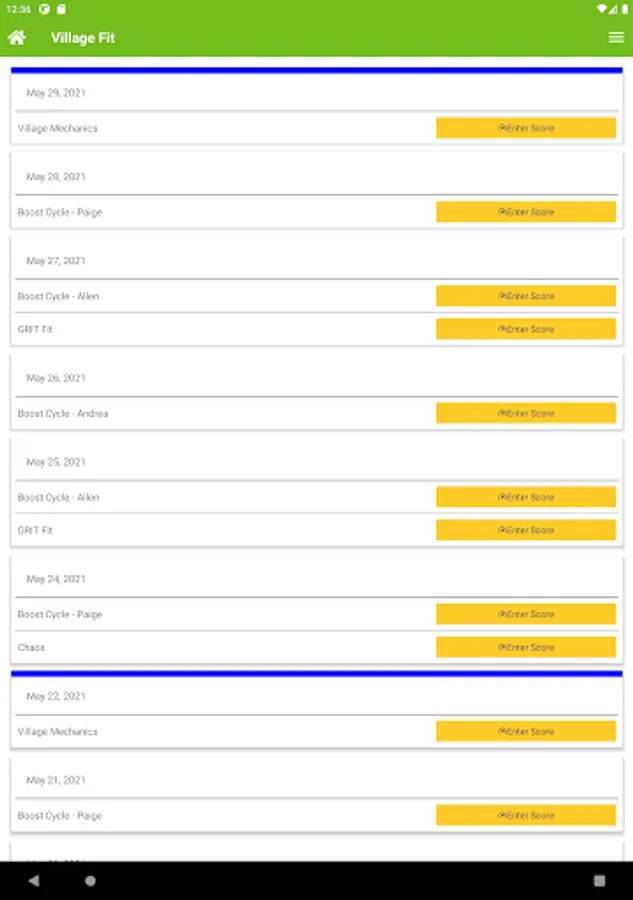Enter score for May 24 Boost Cycle - Paige

[x=525, y=614]
